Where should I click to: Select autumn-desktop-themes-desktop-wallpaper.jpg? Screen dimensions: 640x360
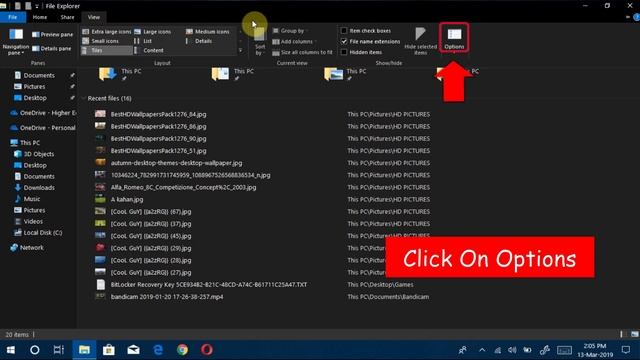(x=176, y=163)
